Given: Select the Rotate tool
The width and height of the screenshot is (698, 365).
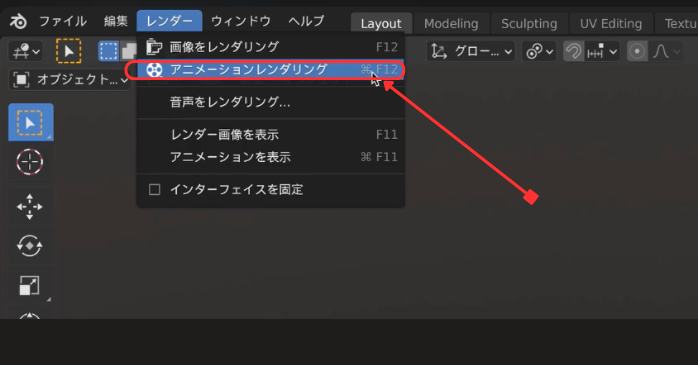Looking at the screenshot, I should click(30, 246).
